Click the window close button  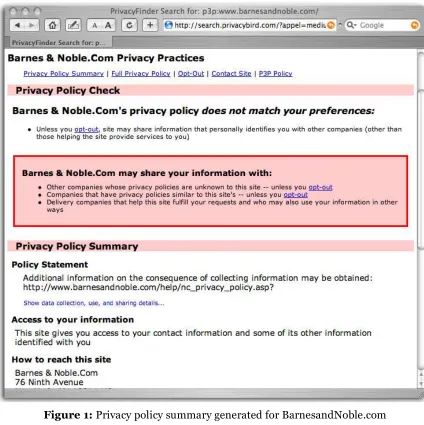13,12
